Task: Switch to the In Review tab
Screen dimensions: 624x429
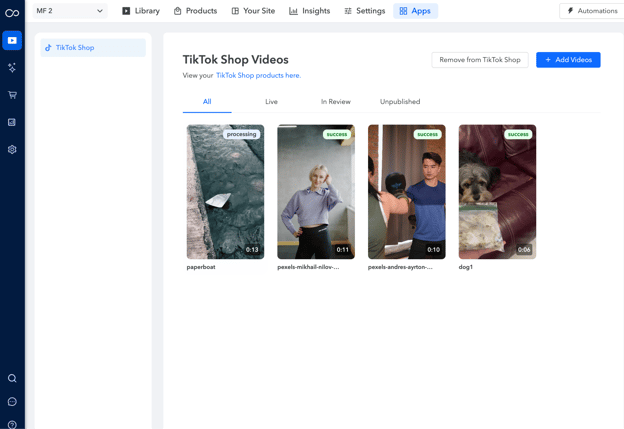Action: (335, 102)
